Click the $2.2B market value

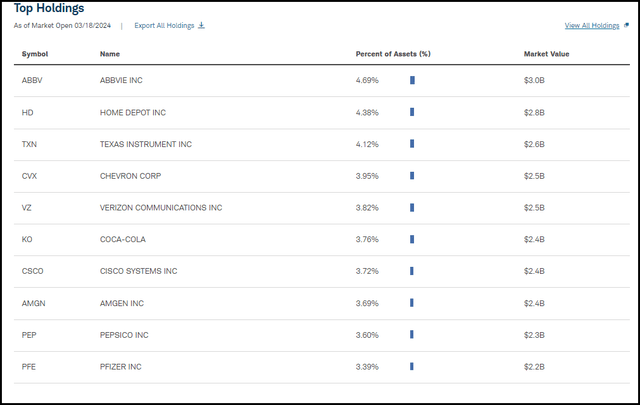tap(534, 367)
